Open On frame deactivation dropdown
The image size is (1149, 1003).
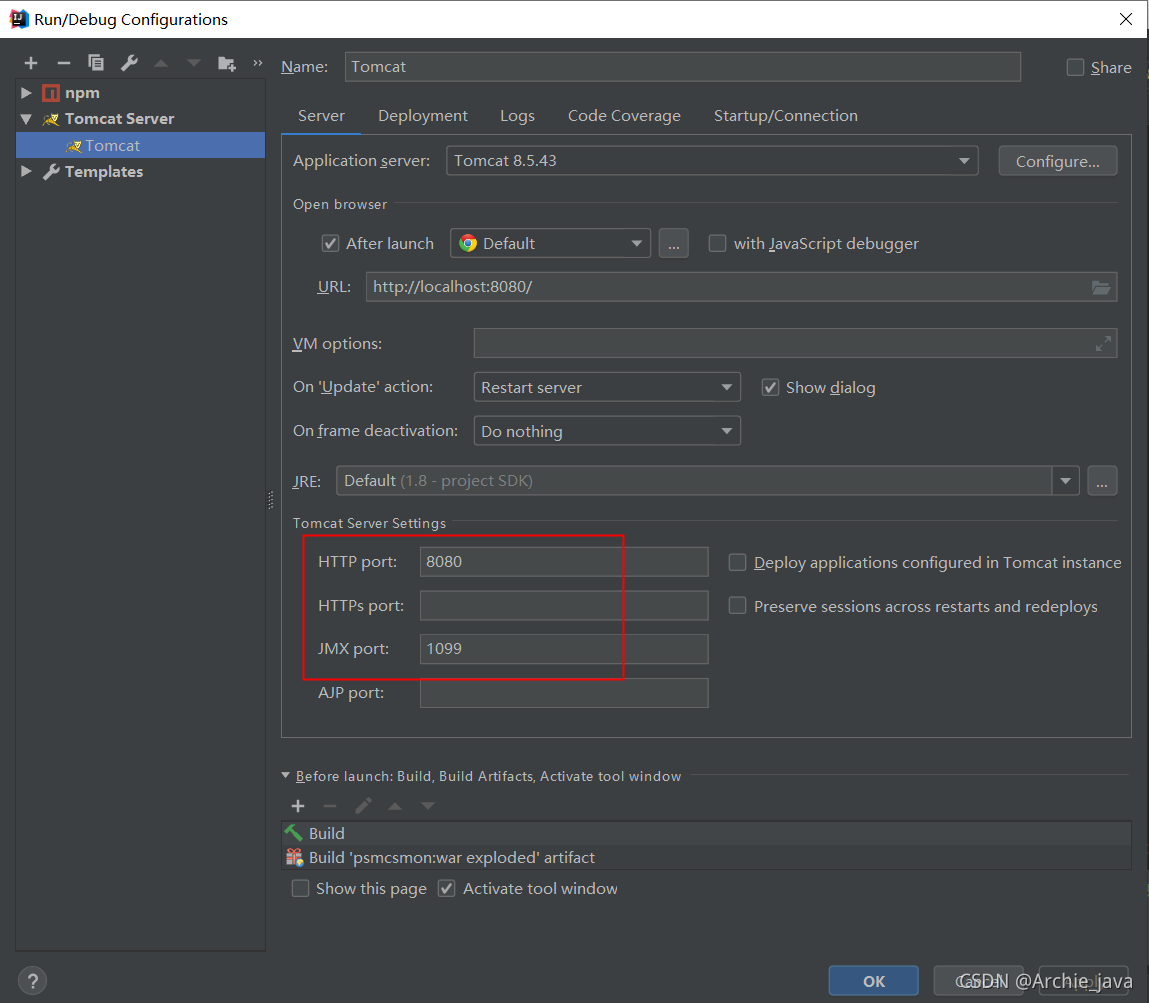(607, 431)
